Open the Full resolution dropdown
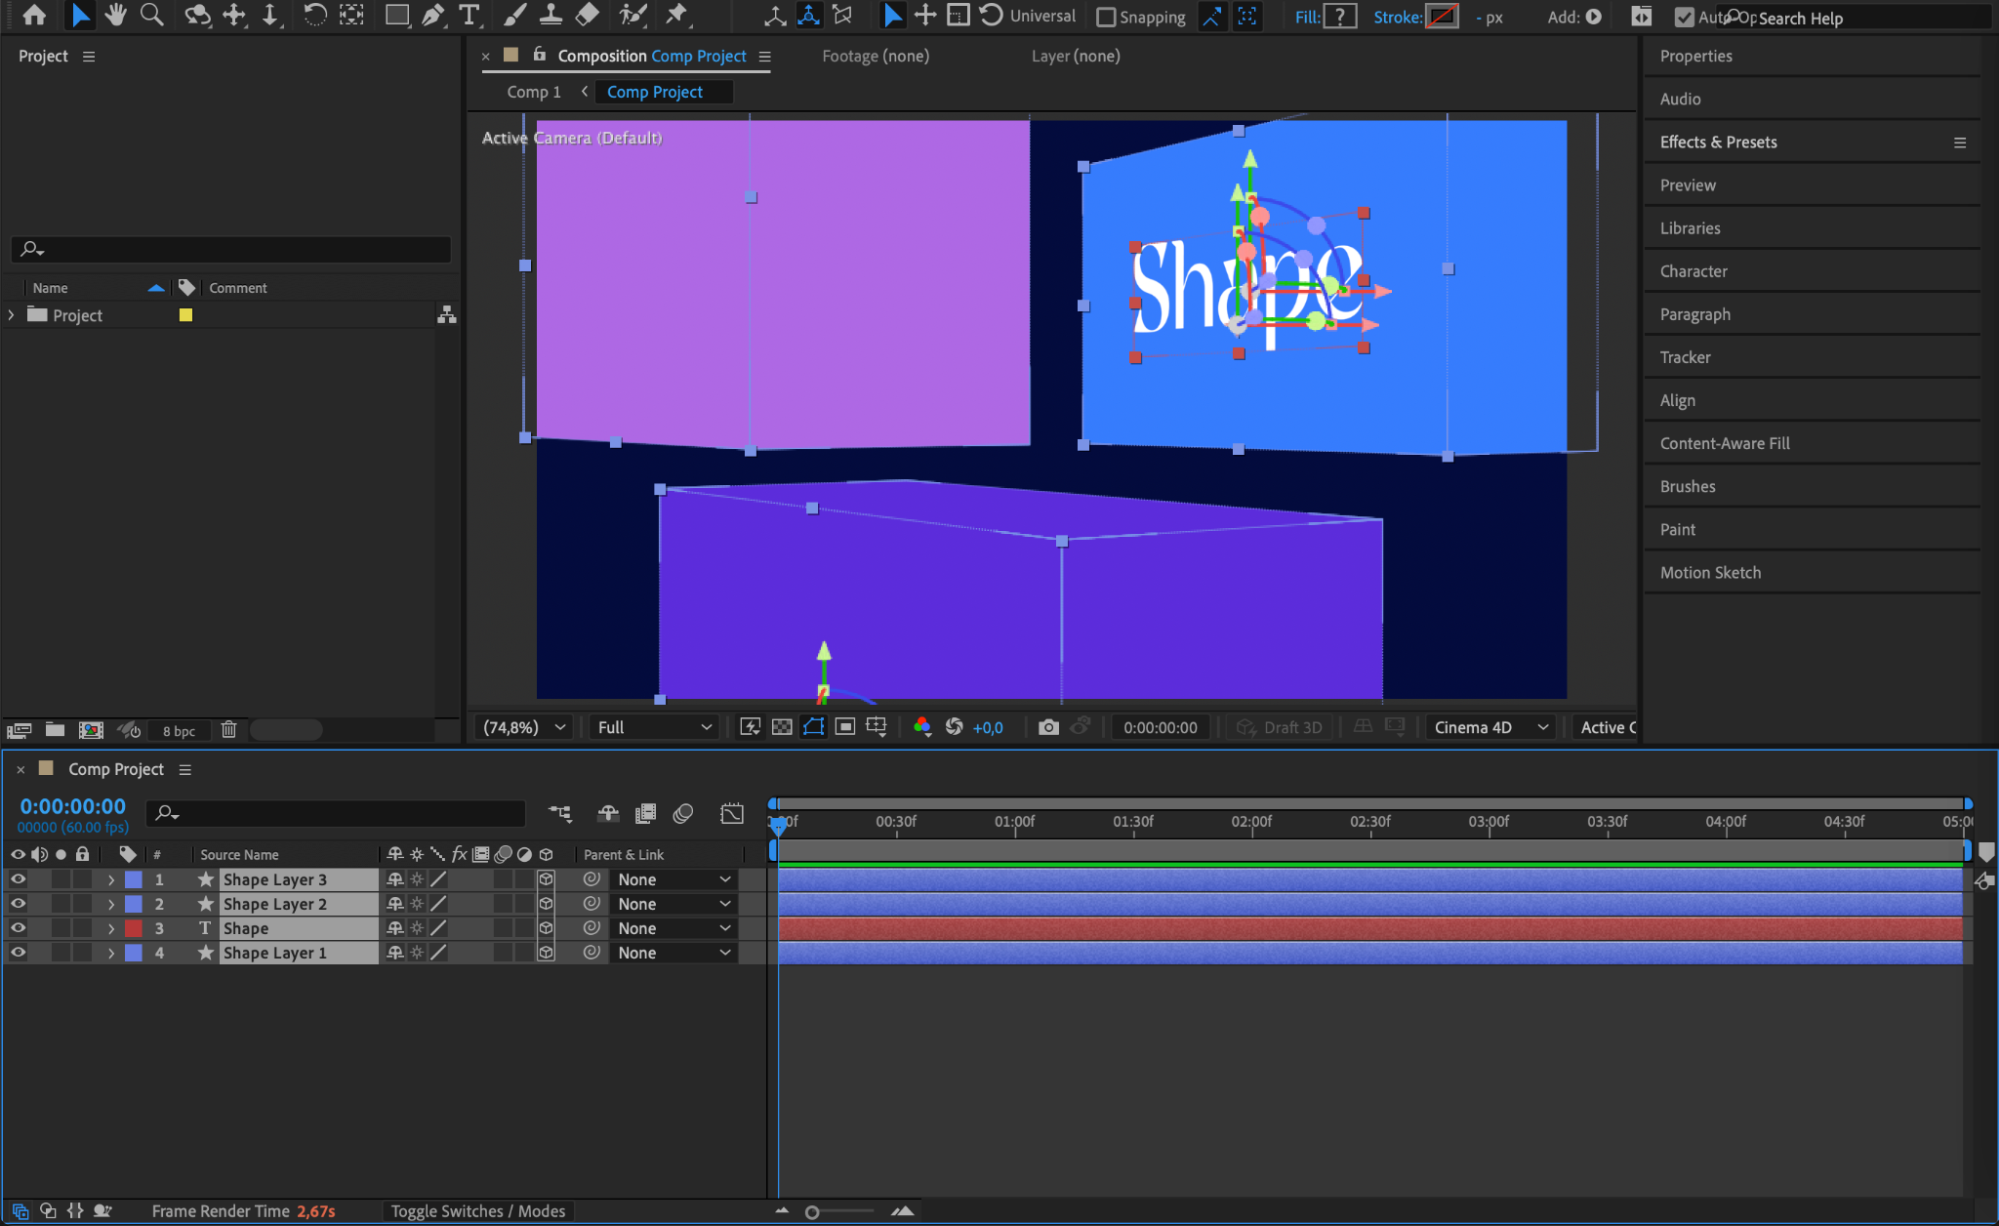 [654, 727]
